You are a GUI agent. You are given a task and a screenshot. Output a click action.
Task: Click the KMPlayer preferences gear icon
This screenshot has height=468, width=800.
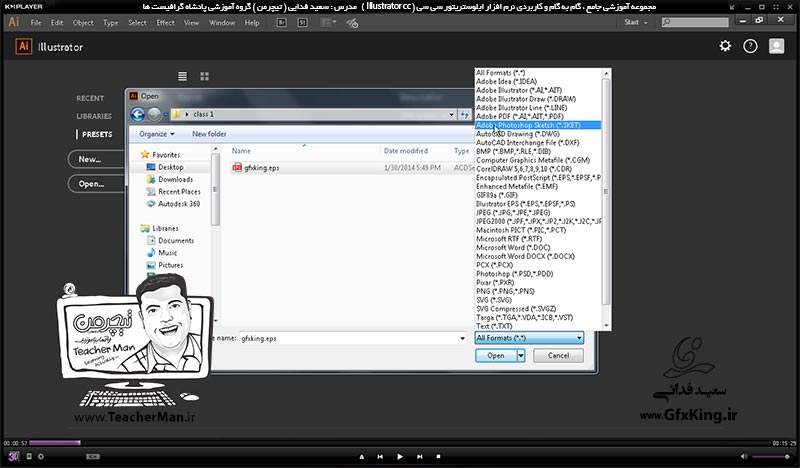pos(41,456)
